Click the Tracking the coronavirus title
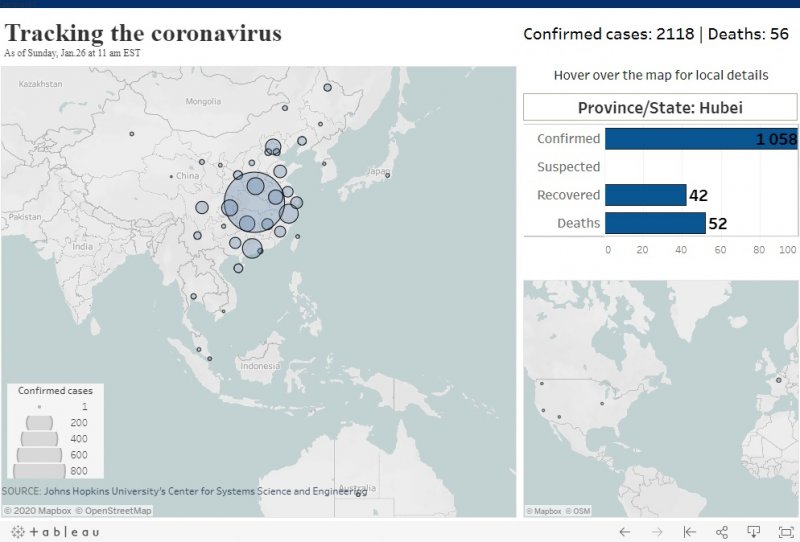This screenshot has width=800, height=542. pos(143,33)
